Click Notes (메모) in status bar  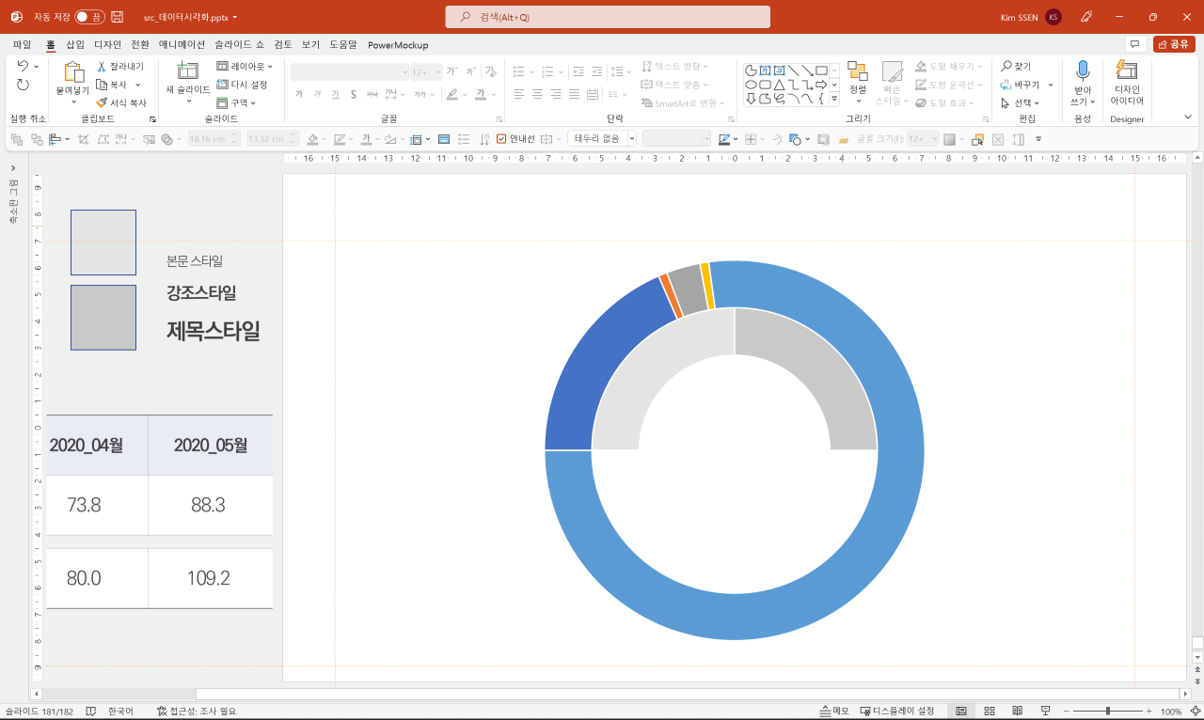coord(834,711)
